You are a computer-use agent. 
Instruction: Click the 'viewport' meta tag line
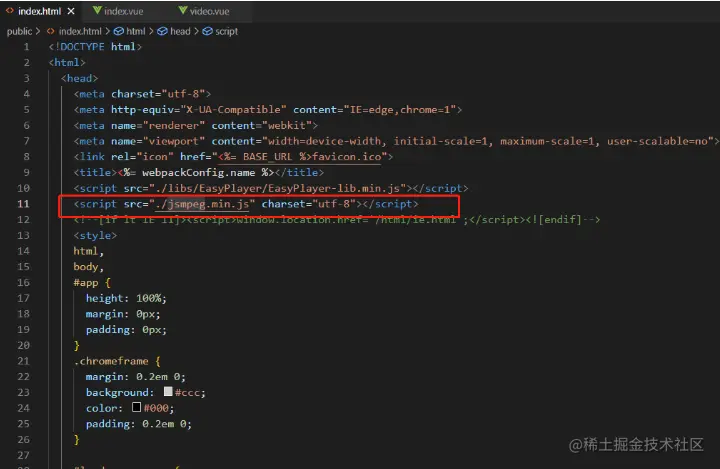[396, 141]
